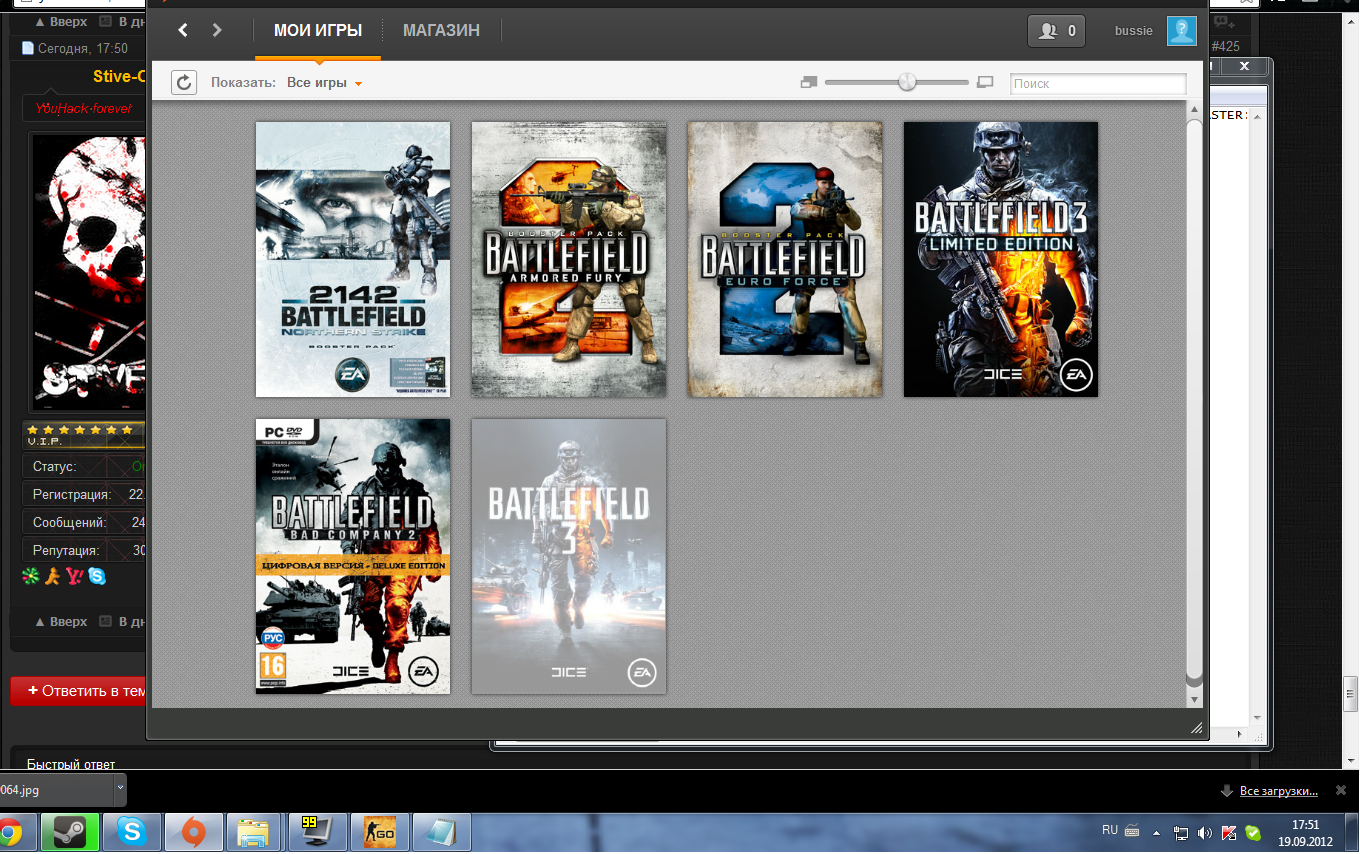The width and height of the screenshot is (1360, 854).
Task: Select Battlefield 2 Euro Force cover
Action: [x=785, y=260]
